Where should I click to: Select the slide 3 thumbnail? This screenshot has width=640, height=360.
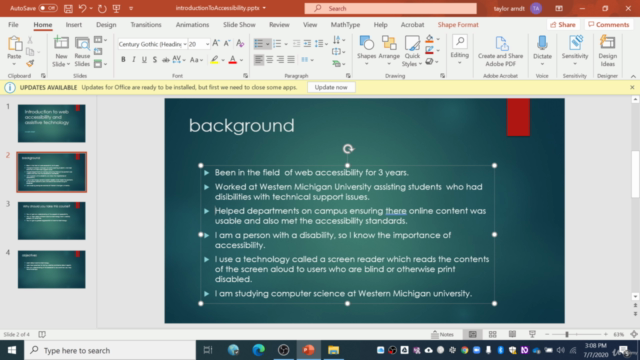[51, 220]
